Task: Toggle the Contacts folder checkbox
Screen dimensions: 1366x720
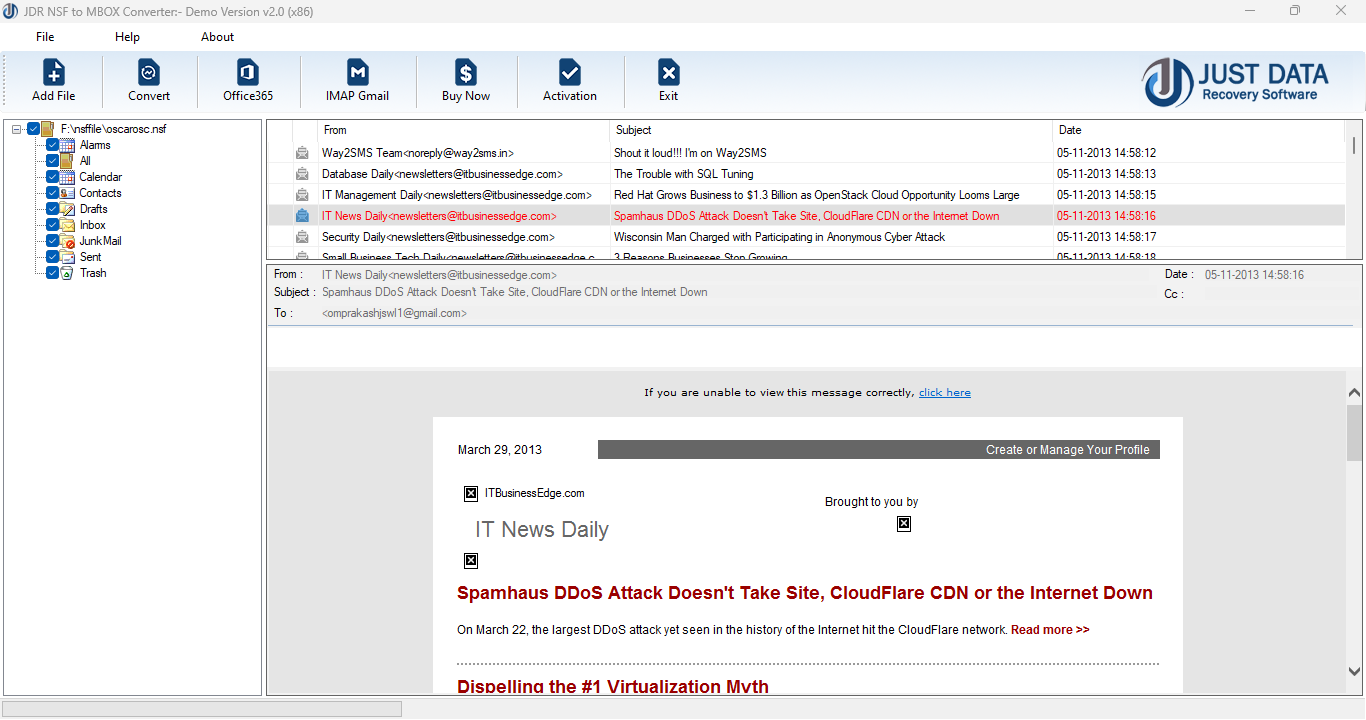Action: point(53,193)
